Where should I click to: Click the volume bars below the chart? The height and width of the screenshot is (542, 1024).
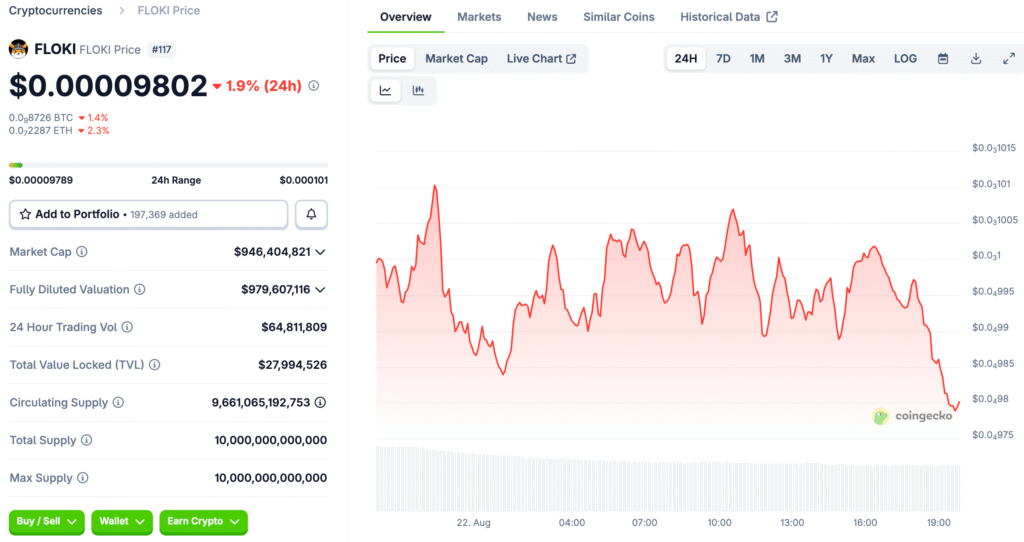click(667, 479)
